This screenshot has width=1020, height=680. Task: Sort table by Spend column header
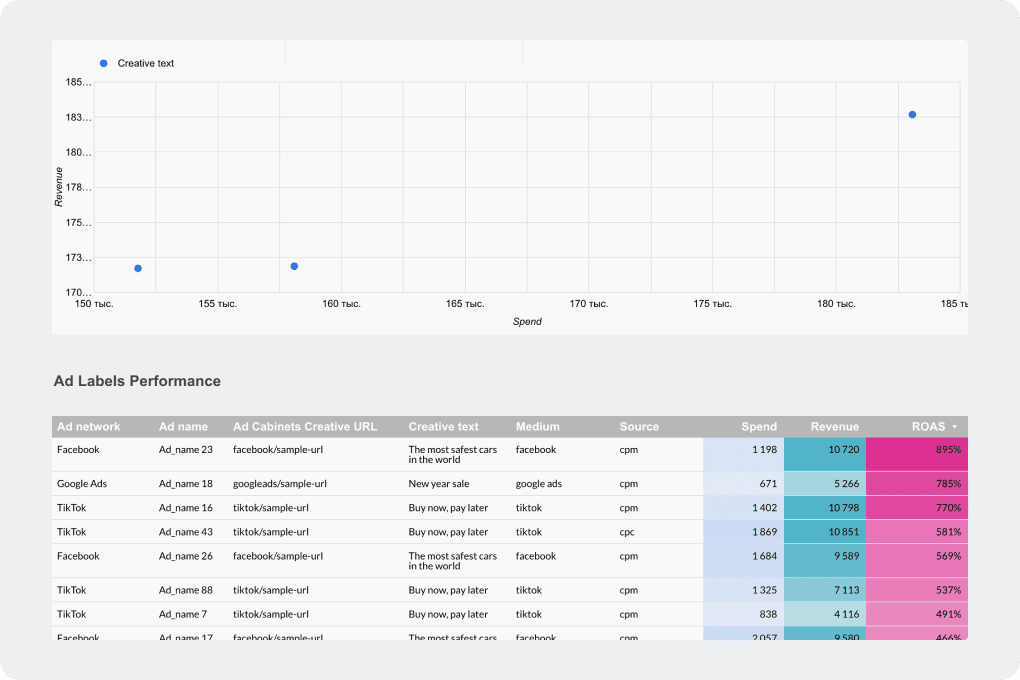tap(758, 427)
